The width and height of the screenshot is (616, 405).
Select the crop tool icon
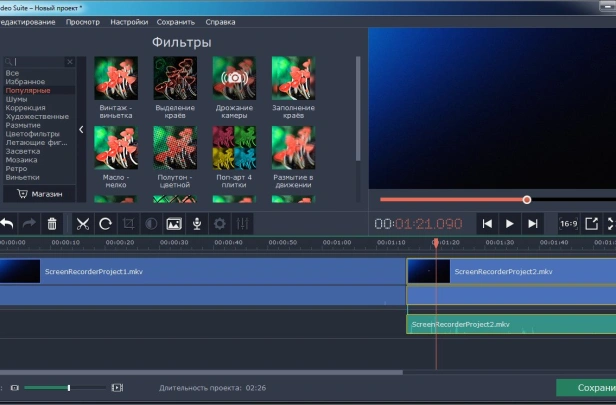[128, 224]
